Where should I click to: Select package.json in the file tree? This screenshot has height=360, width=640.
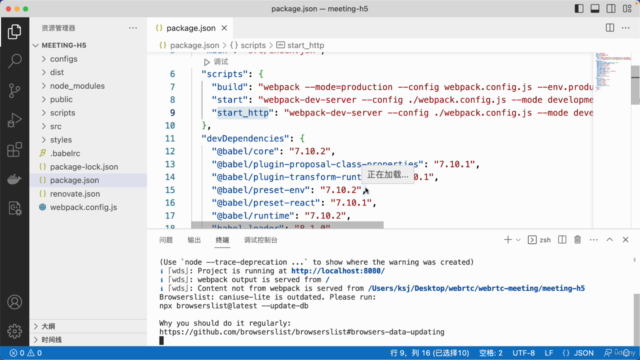(x=88, y=180)
